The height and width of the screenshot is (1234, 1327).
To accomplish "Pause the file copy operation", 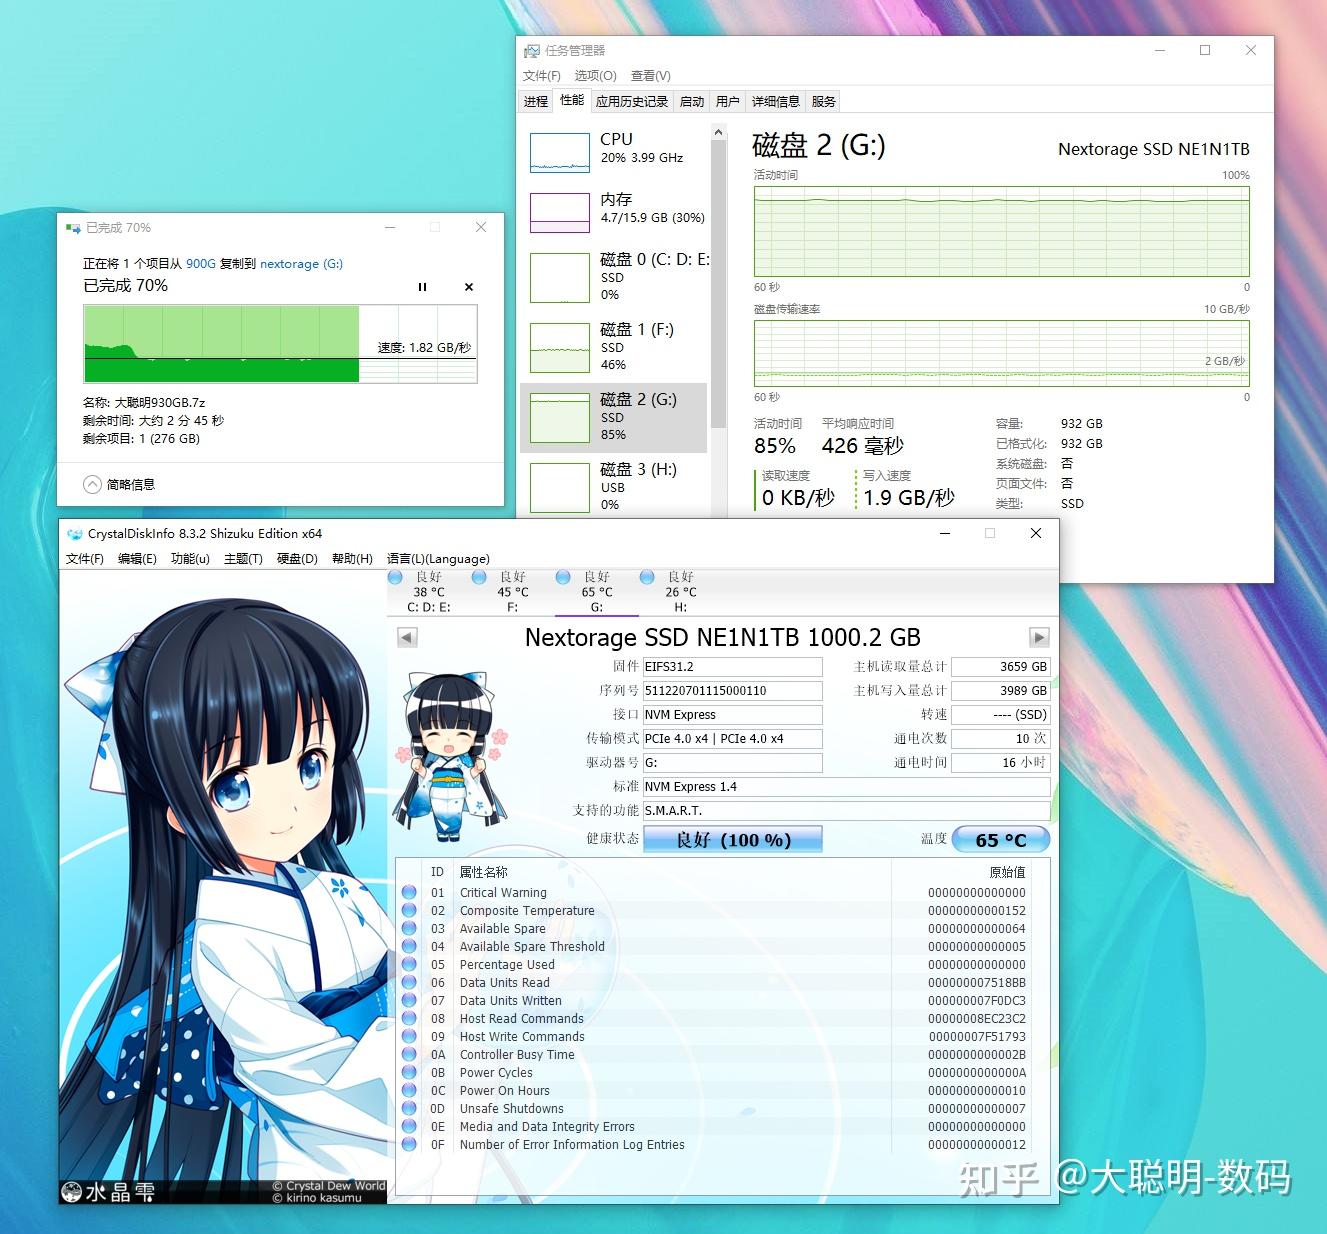I will (x=422, y=287).
